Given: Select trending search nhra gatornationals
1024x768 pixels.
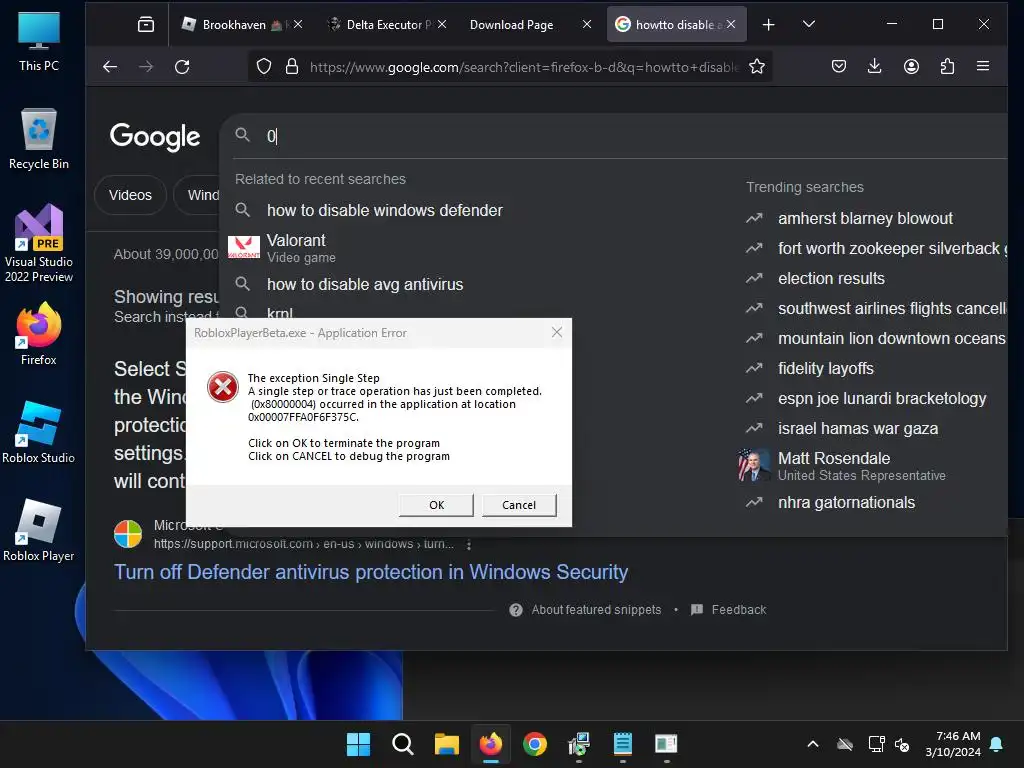Looking at the screenshot, I should coord(846,503).
